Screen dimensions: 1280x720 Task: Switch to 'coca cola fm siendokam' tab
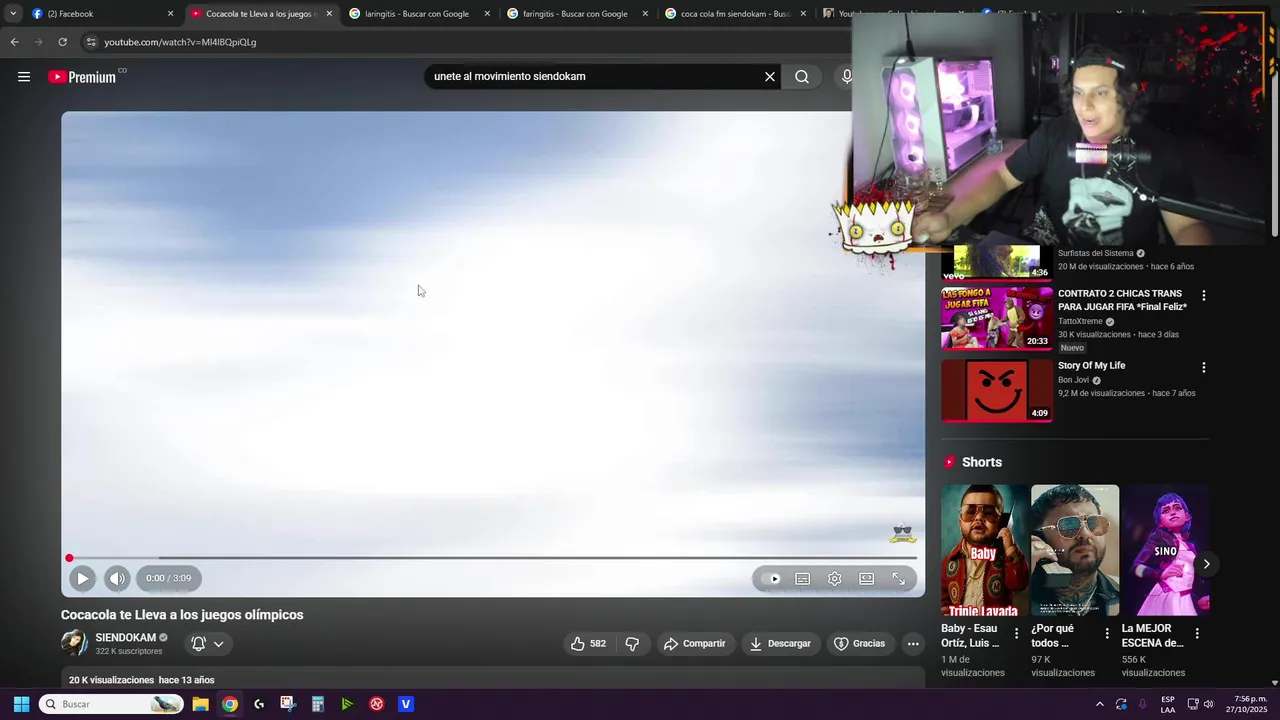click(x=736, y=14)
